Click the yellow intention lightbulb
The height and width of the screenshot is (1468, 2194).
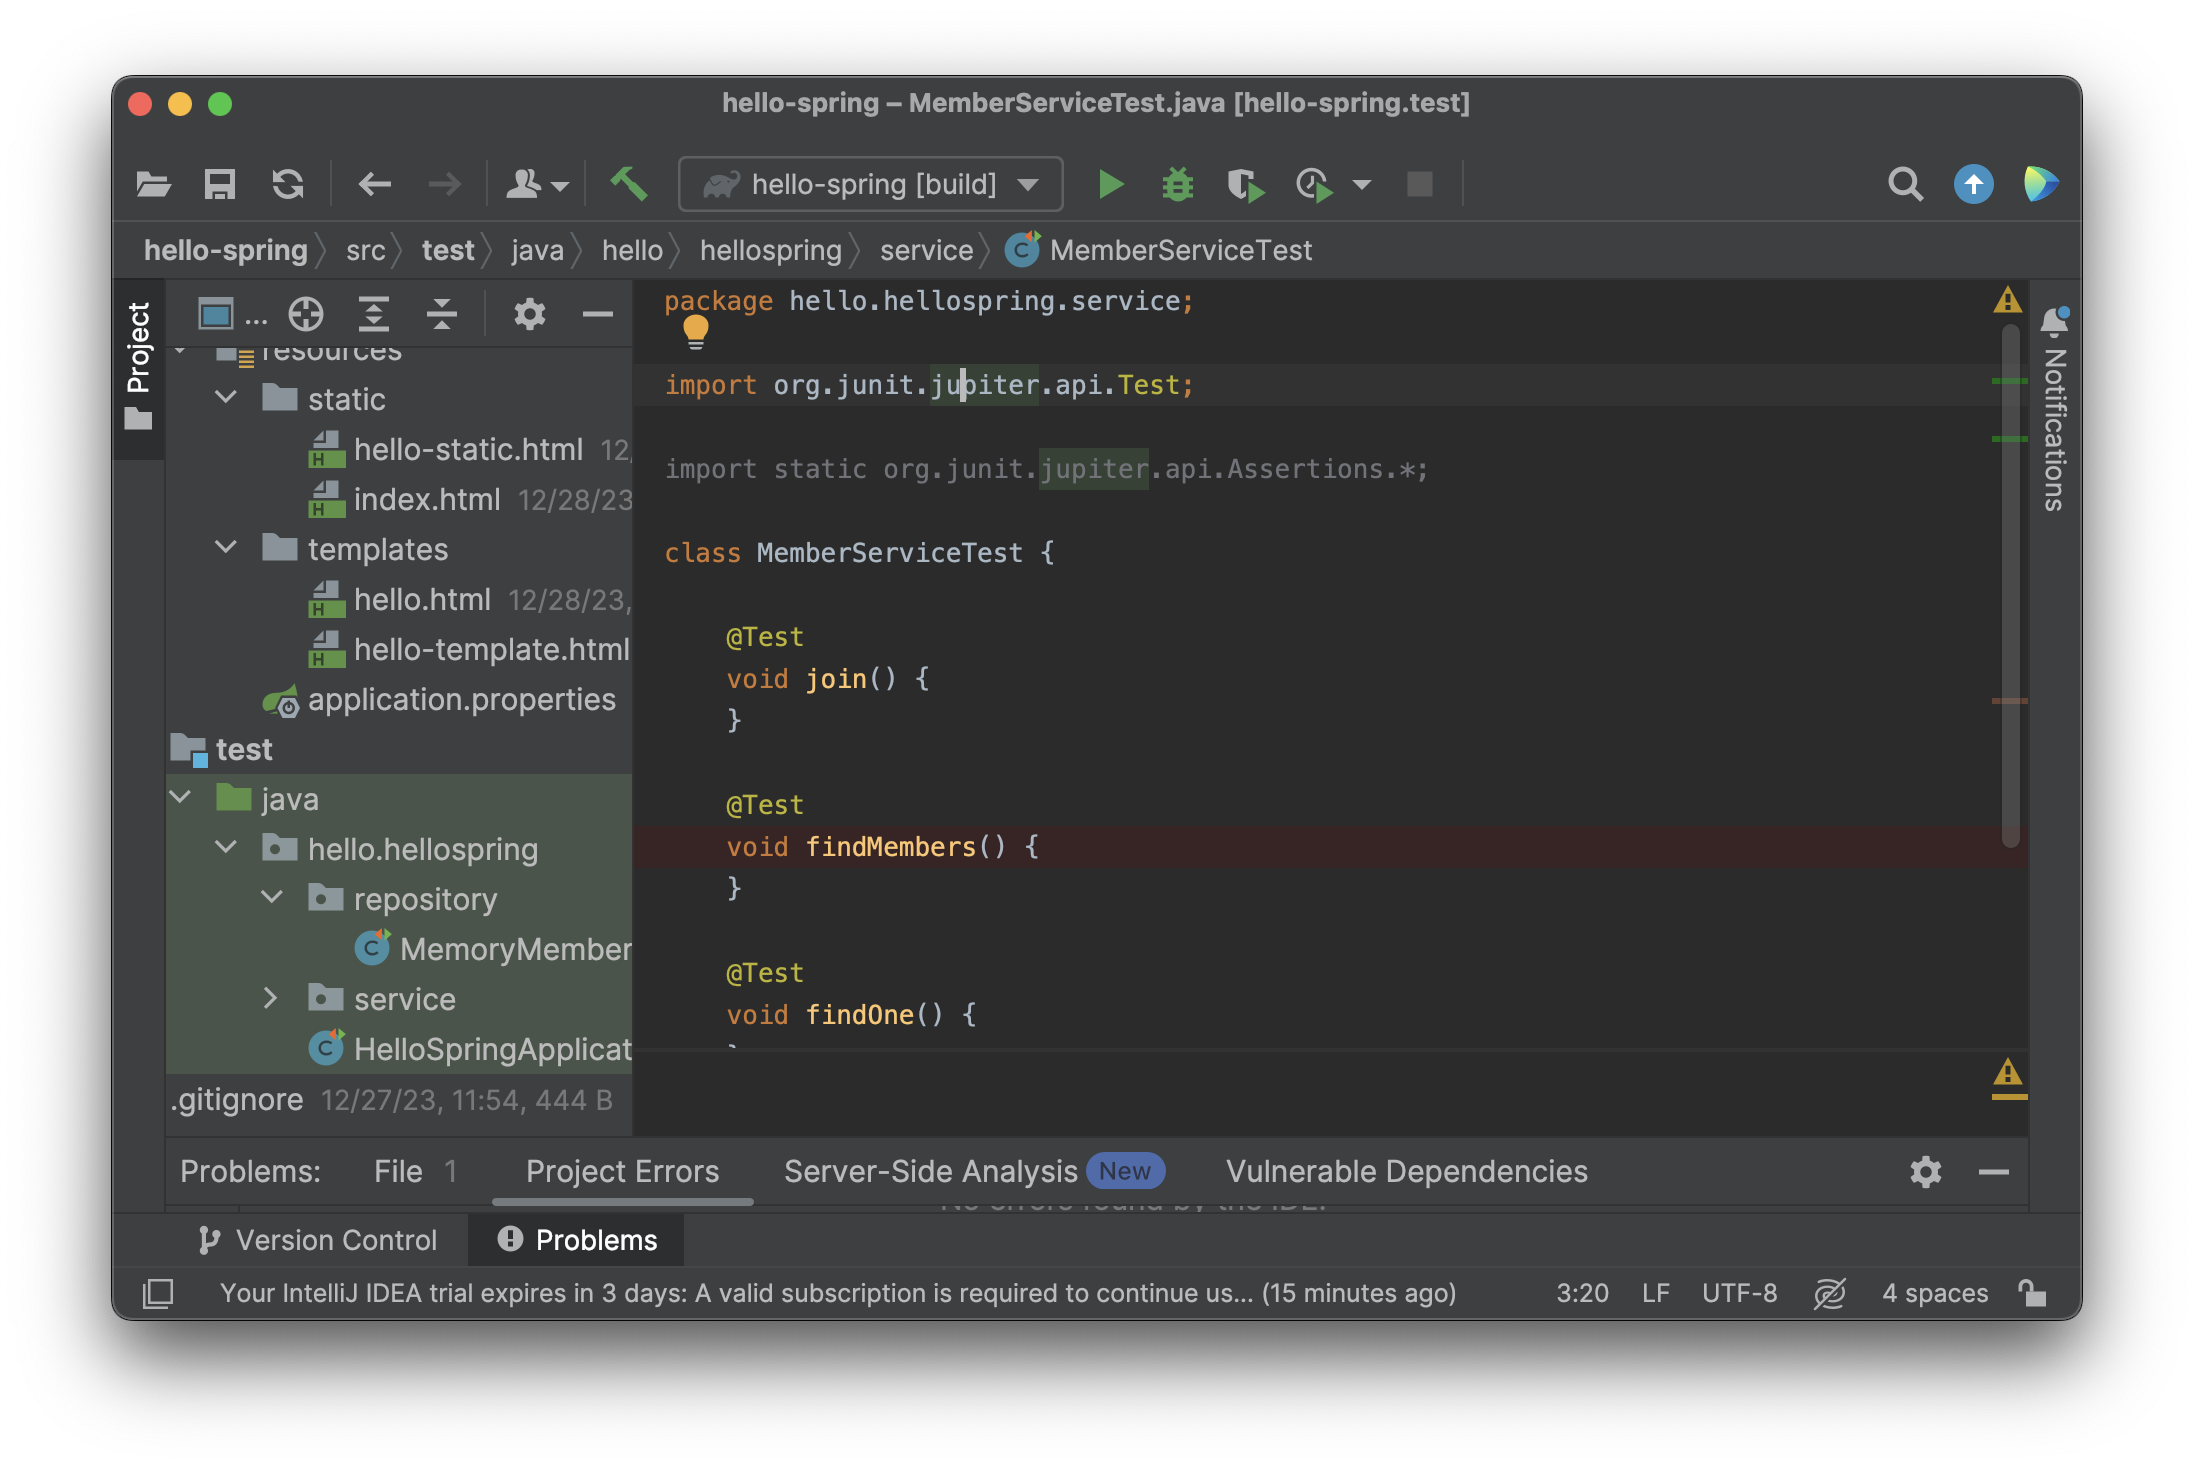pyautogui.click(x=695, y=331)
